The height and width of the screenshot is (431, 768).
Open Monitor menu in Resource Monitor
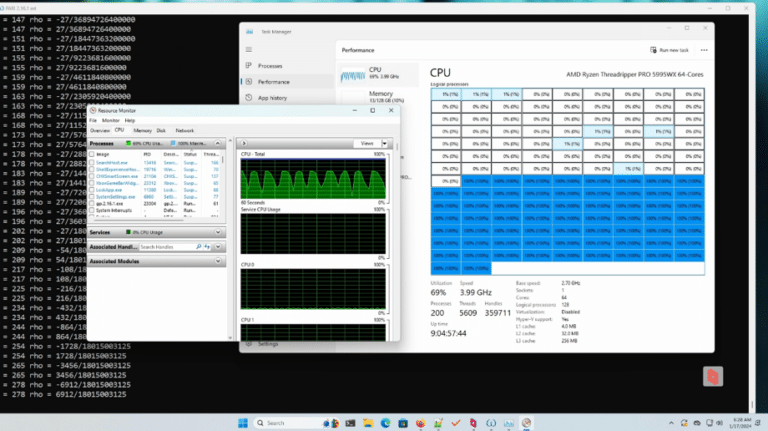click(110, 120)
